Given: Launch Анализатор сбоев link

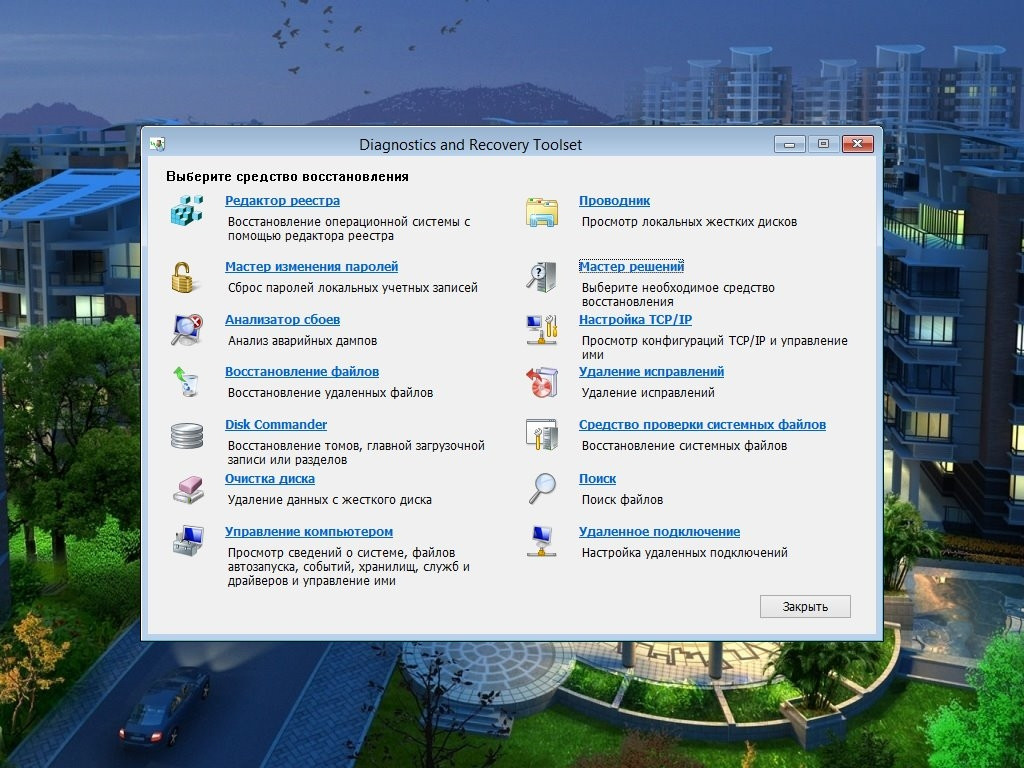Looking at the screenshot, I should click(x=282, y=319).
